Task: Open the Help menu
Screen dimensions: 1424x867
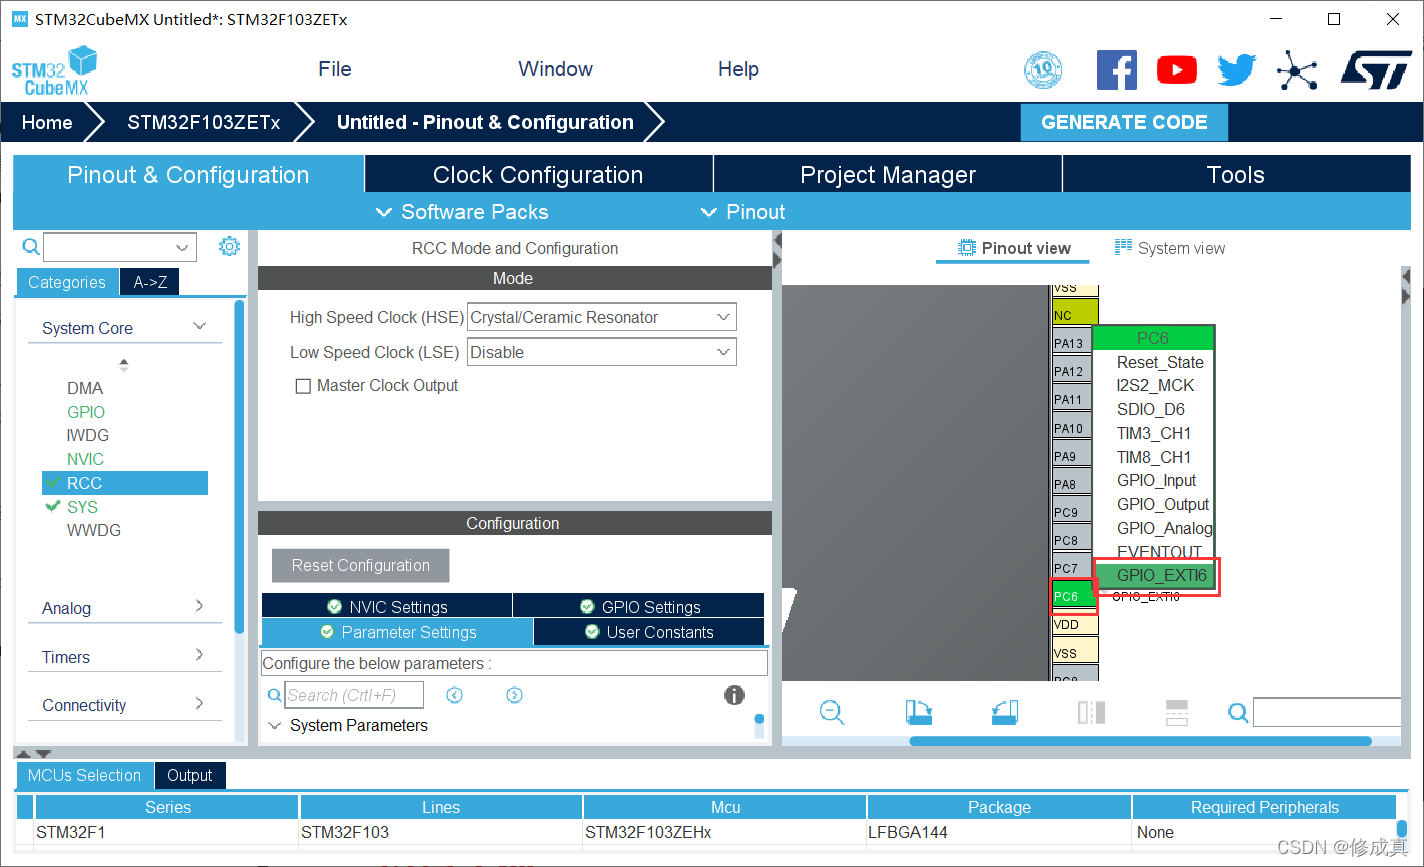Action: click(x=738, y=69)
